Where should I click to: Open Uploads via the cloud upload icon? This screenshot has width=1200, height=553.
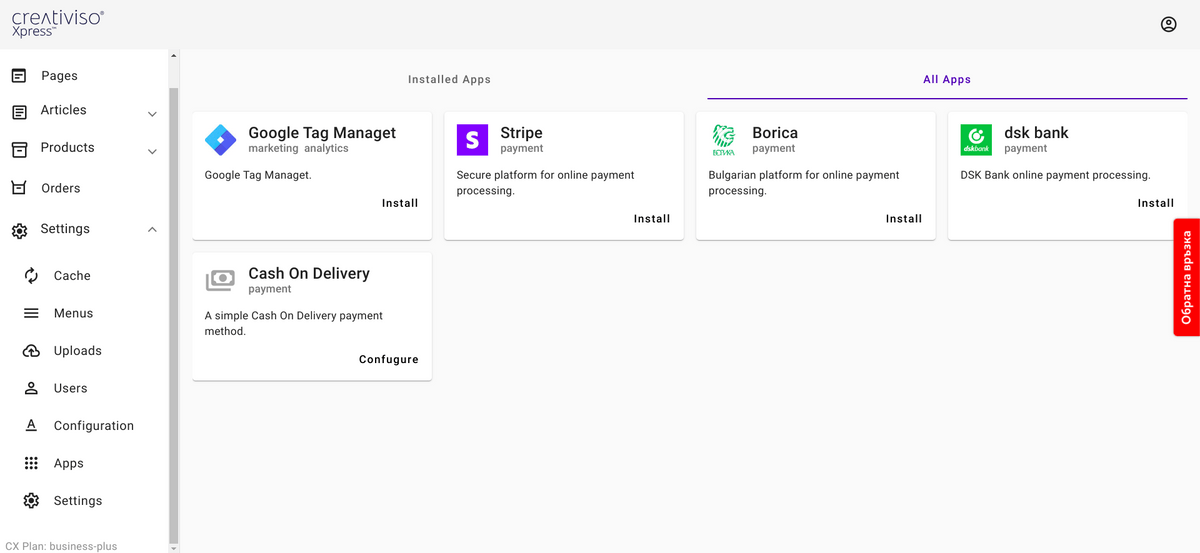[x=32, y=351]
